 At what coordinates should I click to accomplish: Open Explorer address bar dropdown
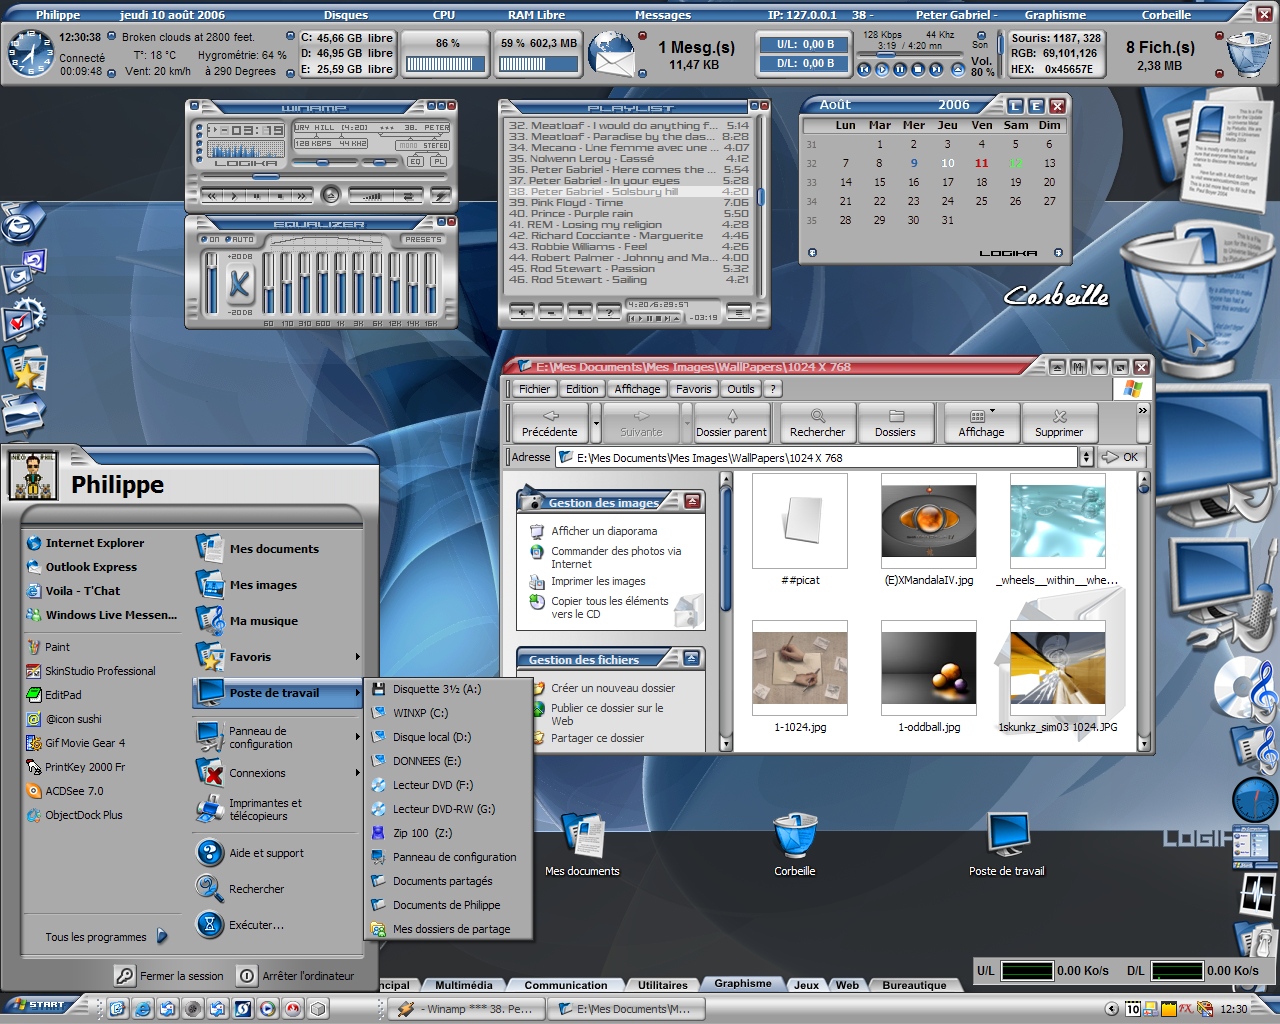coord(1086,457)
